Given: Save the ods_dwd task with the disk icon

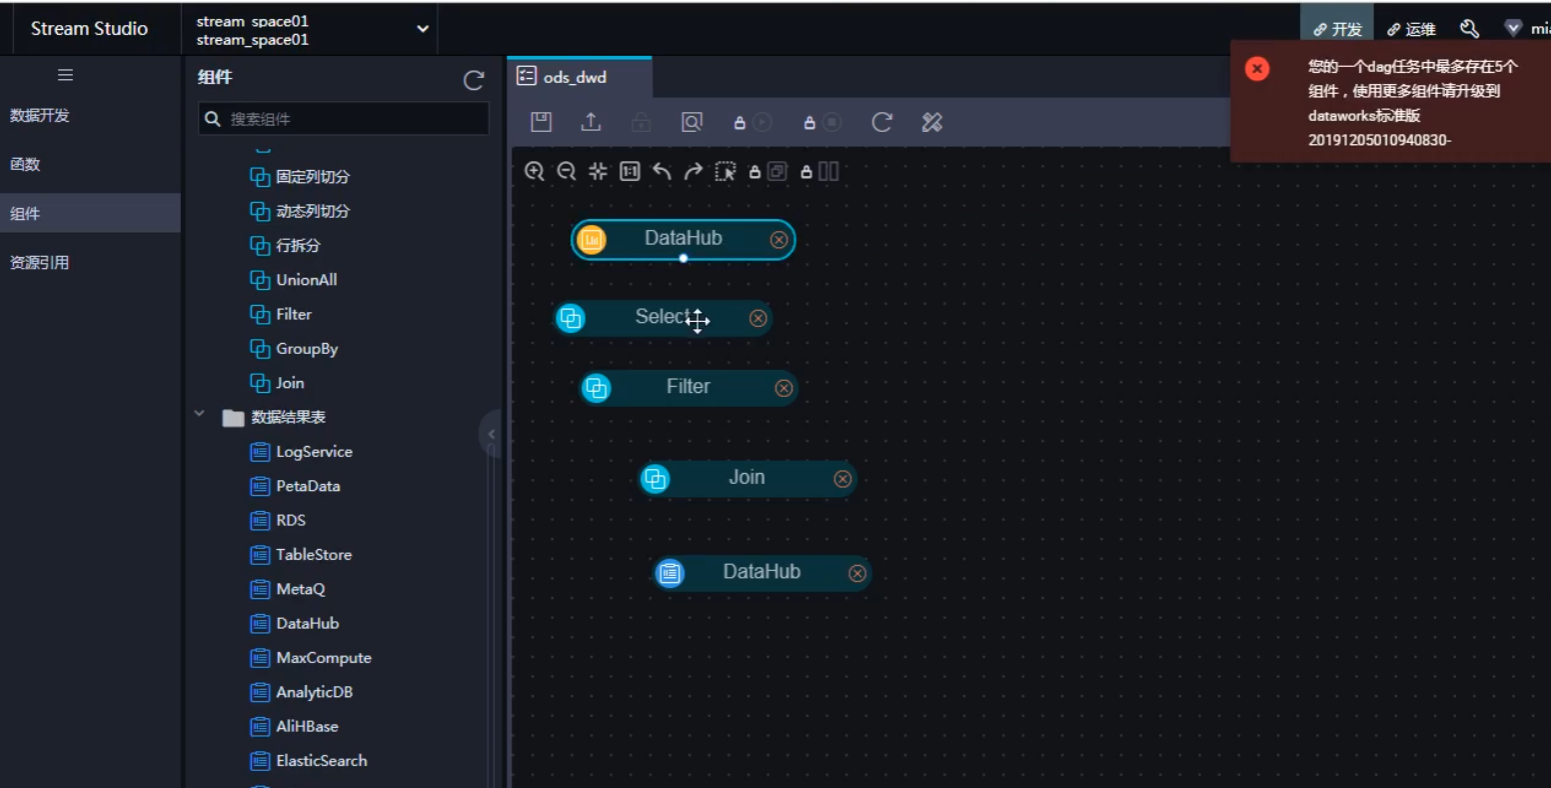Looking at the screenshot, I should [541, 122].
